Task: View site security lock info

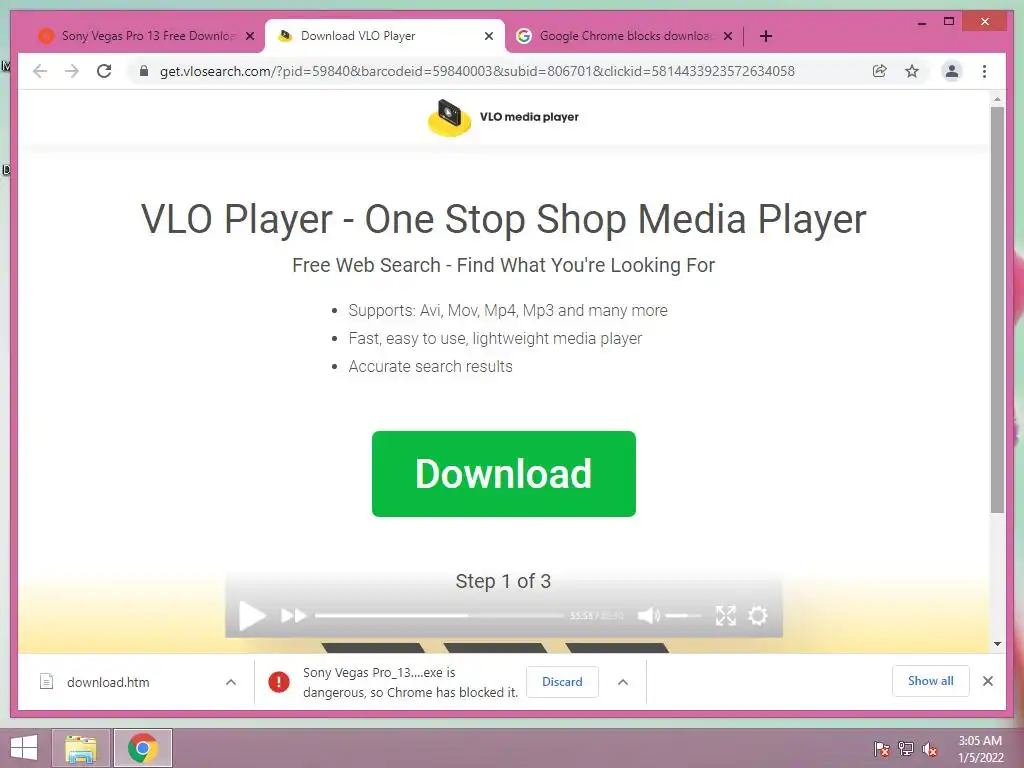Action: [144, 71]
